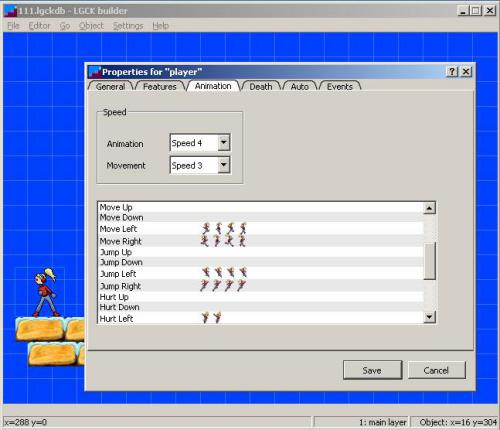Click the Move Left sprite frames
Viewport: 500px width, 430px height.
[x=224, y=229]
